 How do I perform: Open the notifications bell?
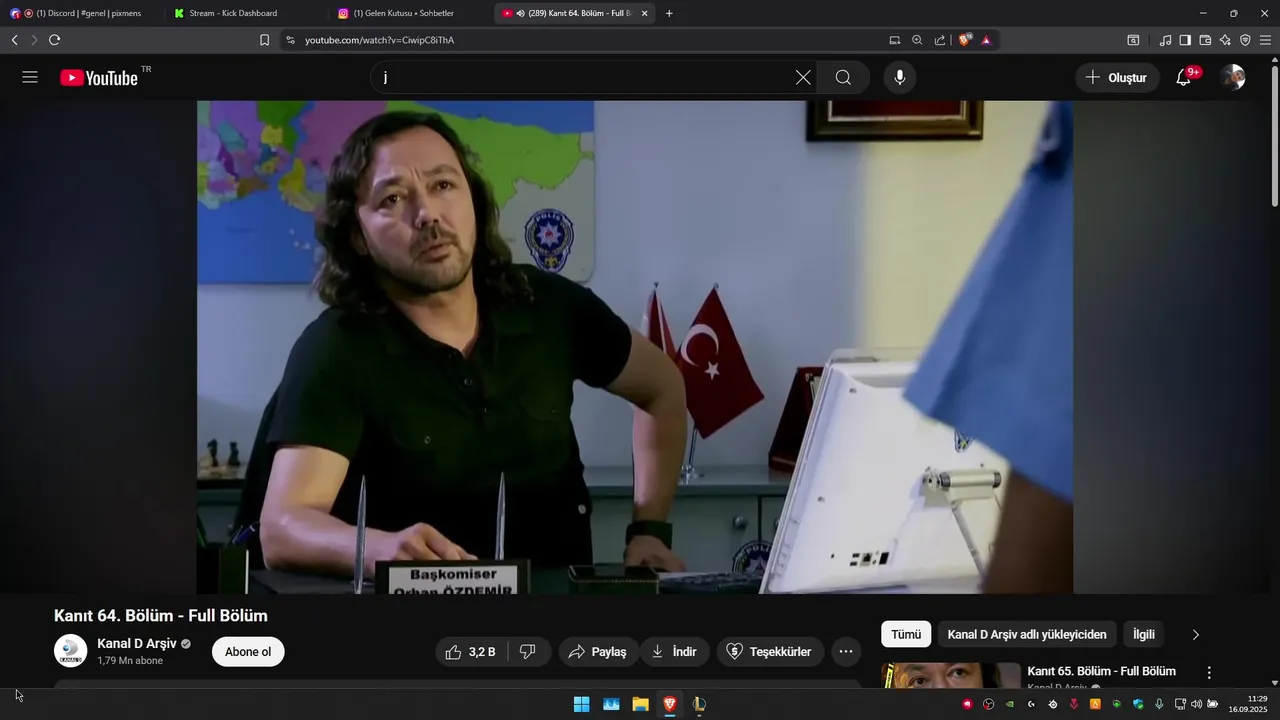tap(1185, 77)
